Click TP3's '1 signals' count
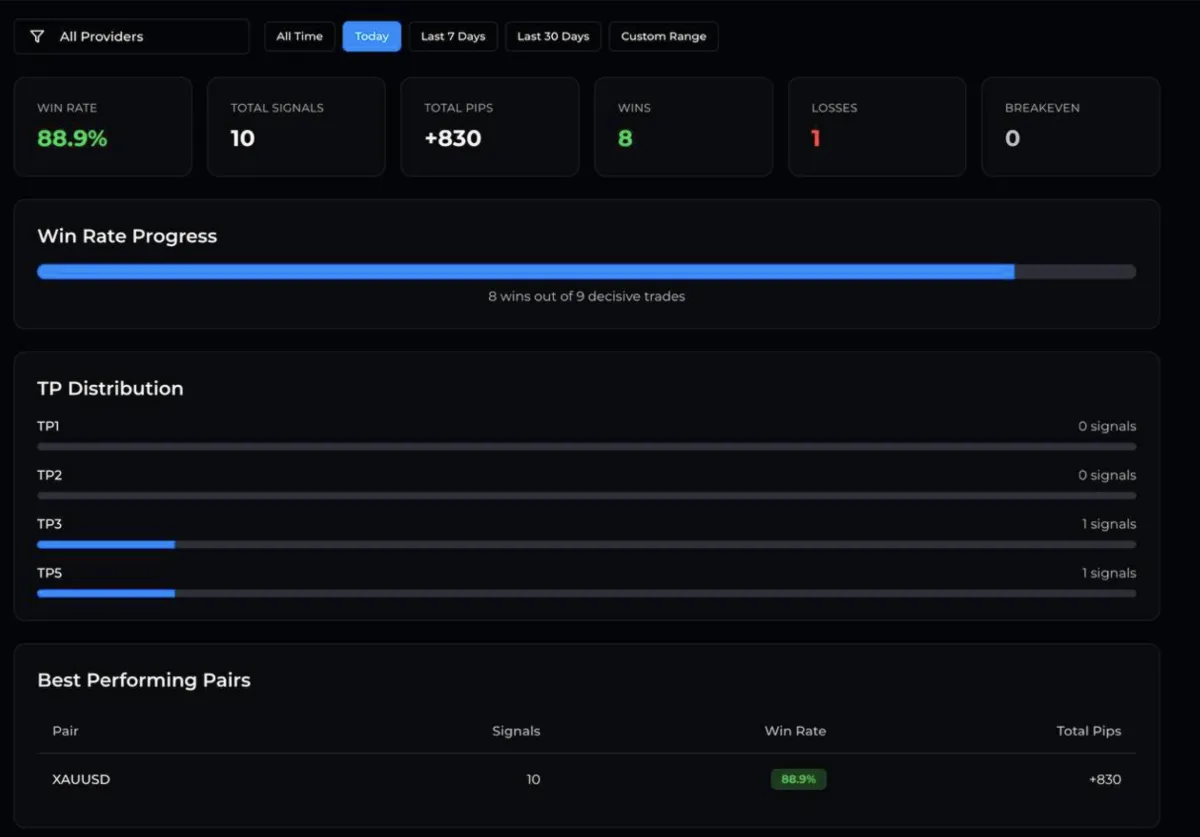 pos(1109,524)
